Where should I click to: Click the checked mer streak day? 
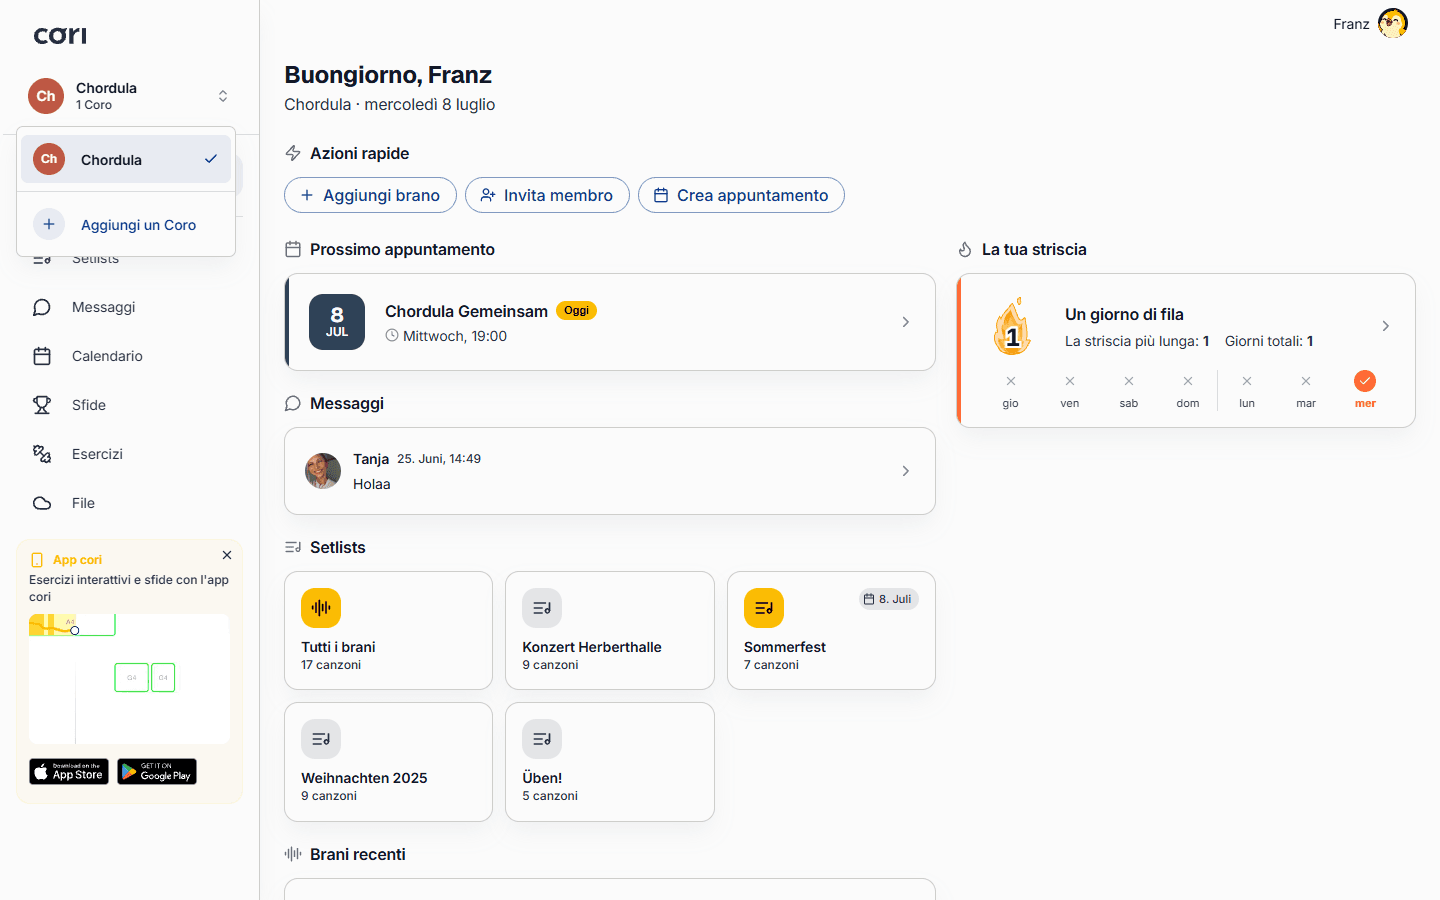click(1365, 381)
